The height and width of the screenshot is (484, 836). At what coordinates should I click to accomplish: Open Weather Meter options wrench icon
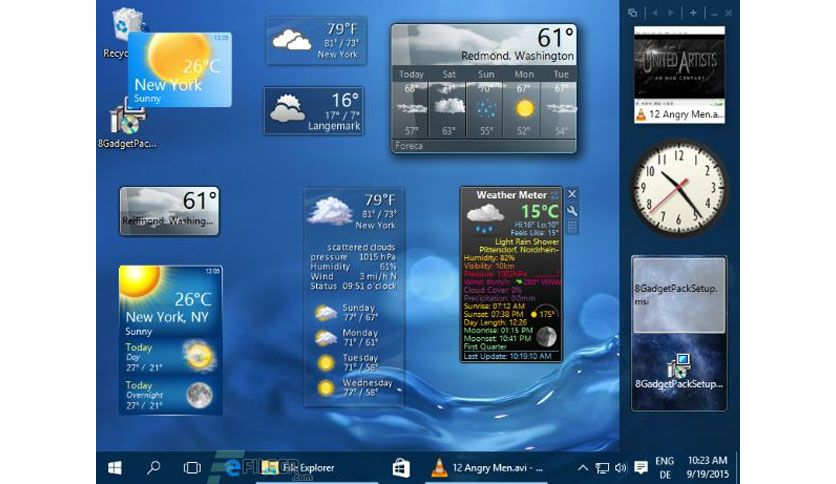(x=572, y=211)
